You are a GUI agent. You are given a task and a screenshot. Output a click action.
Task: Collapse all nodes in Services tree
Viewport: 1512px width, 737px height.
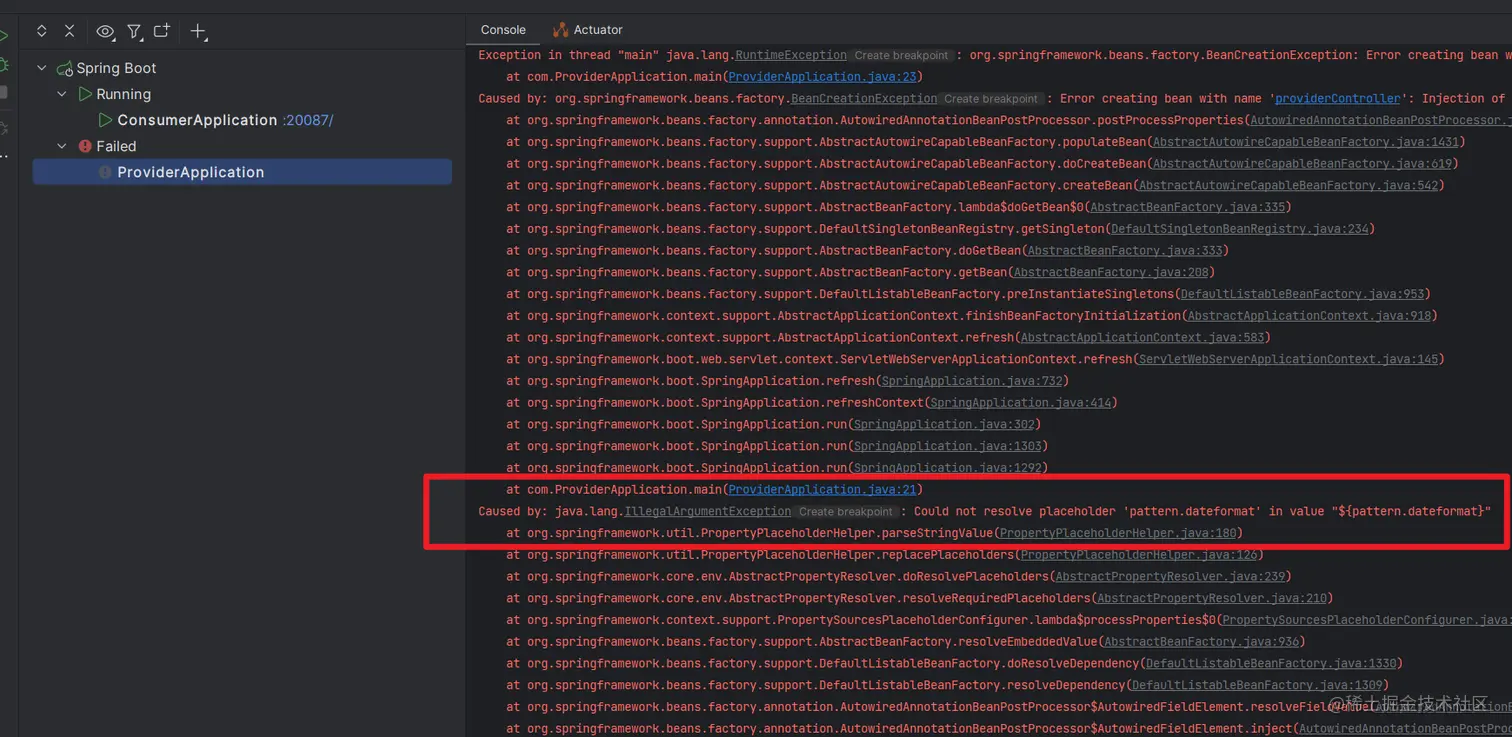(x=69, y=31)
